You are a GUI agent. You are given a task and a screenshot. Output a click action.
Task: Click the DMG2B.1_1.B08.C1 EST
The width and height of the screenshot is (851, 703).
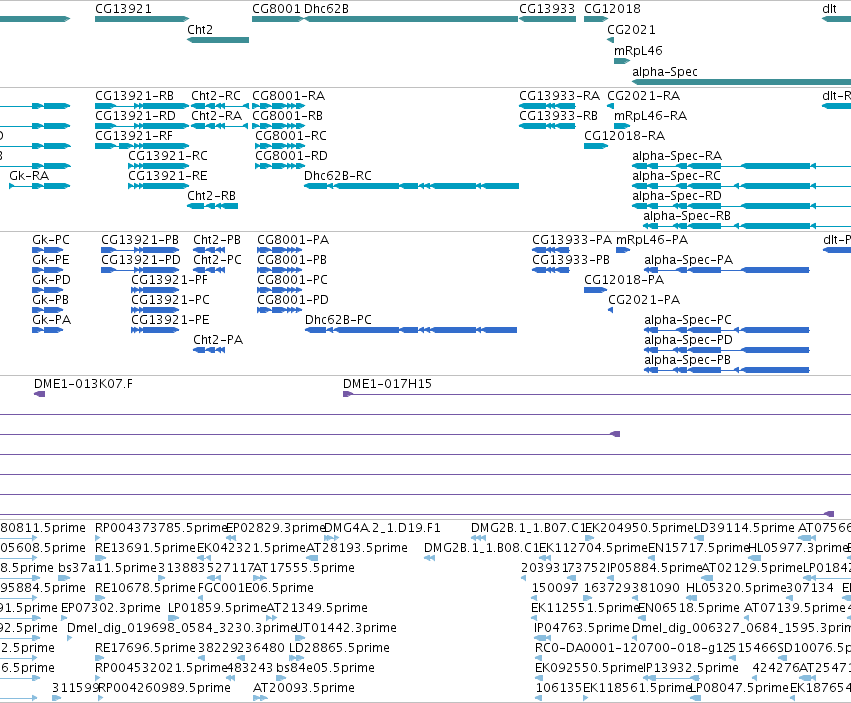[x=429, y=558]
